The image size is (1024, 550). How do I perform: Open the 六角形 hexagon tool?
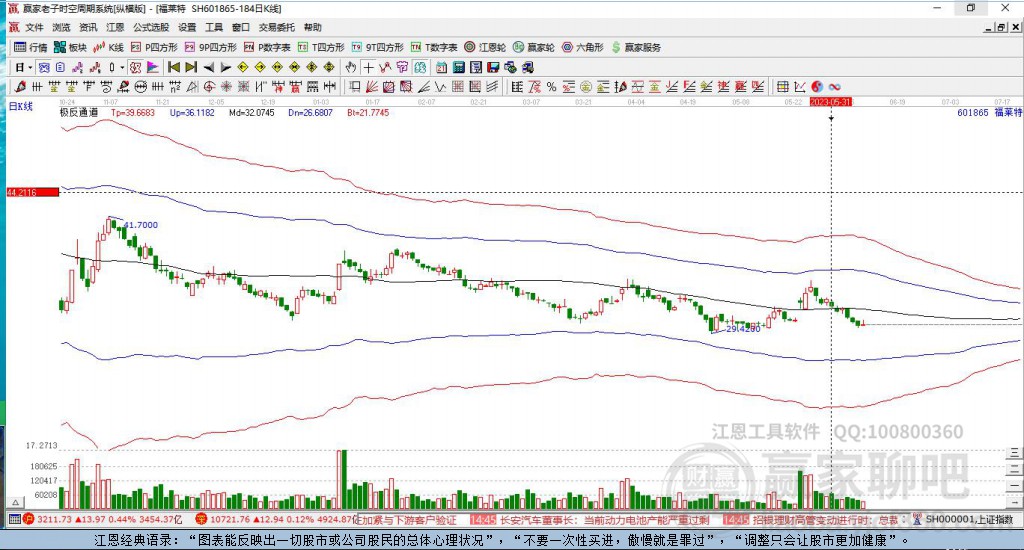tap(583, 47)
